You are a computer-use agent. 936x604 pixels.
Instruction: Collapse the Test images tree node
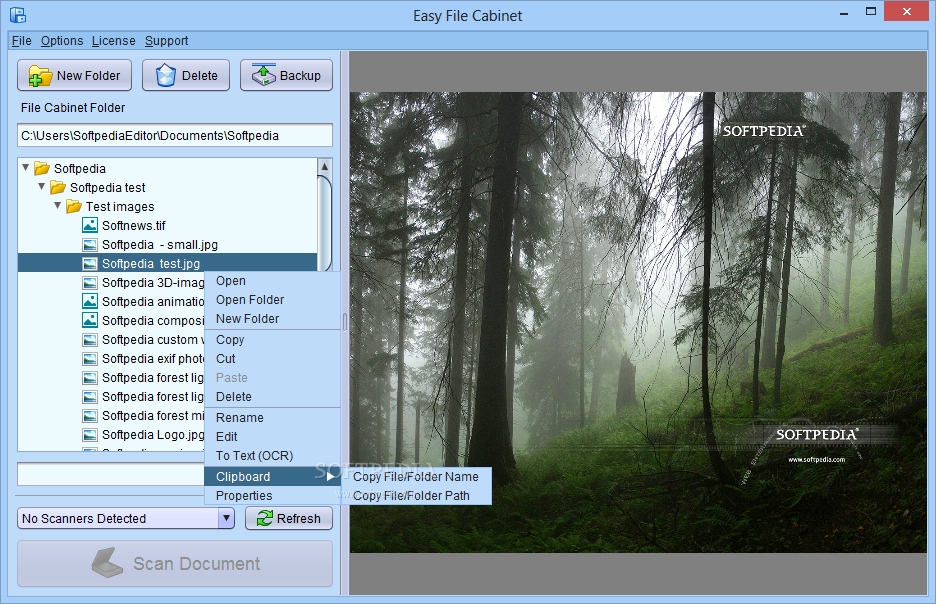coord(57,206)
